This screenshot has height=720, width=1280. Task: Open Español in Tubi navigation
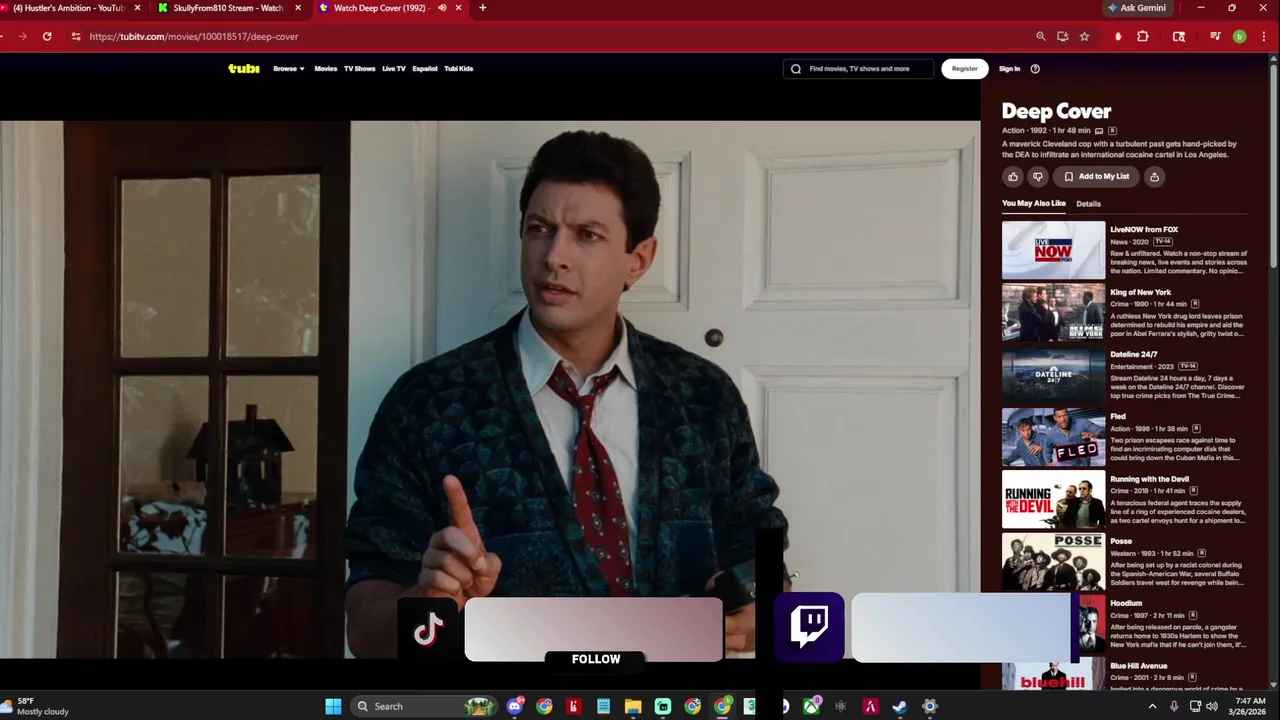(425, 69)
